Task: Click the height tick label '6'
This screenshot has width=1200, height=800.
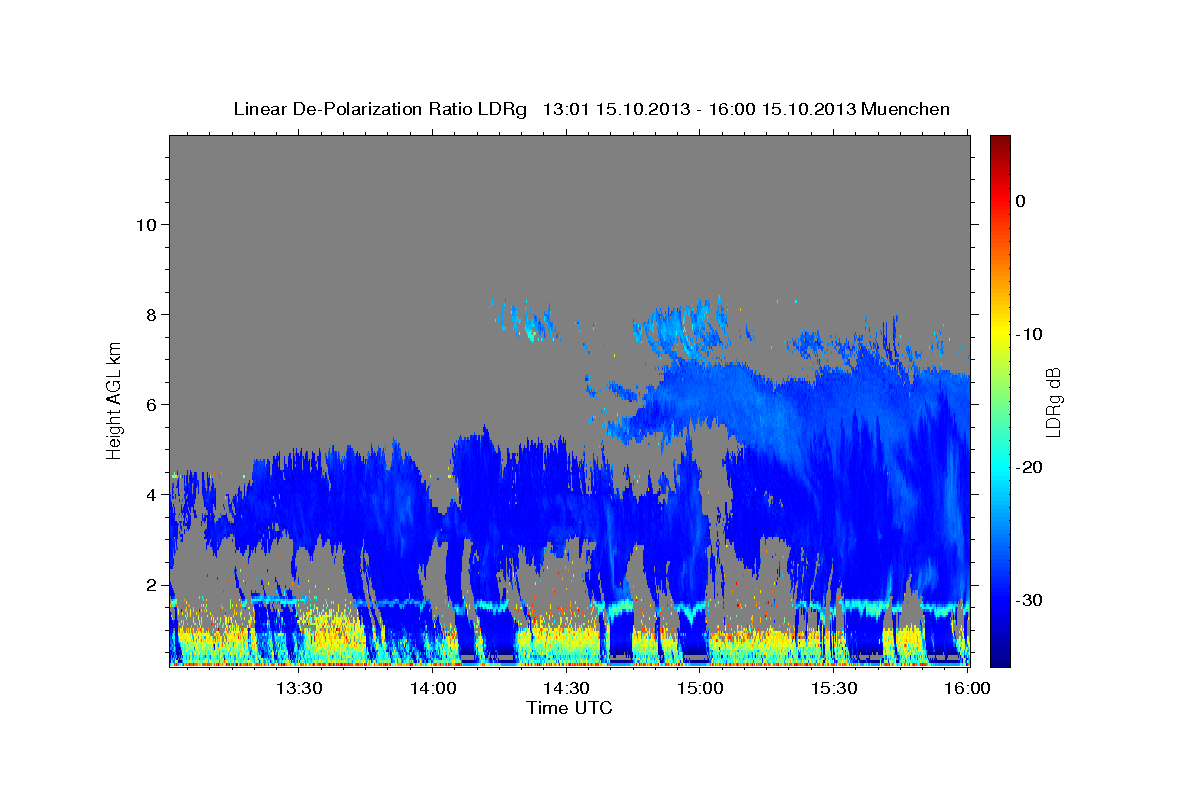Action: tap(150, 404)
